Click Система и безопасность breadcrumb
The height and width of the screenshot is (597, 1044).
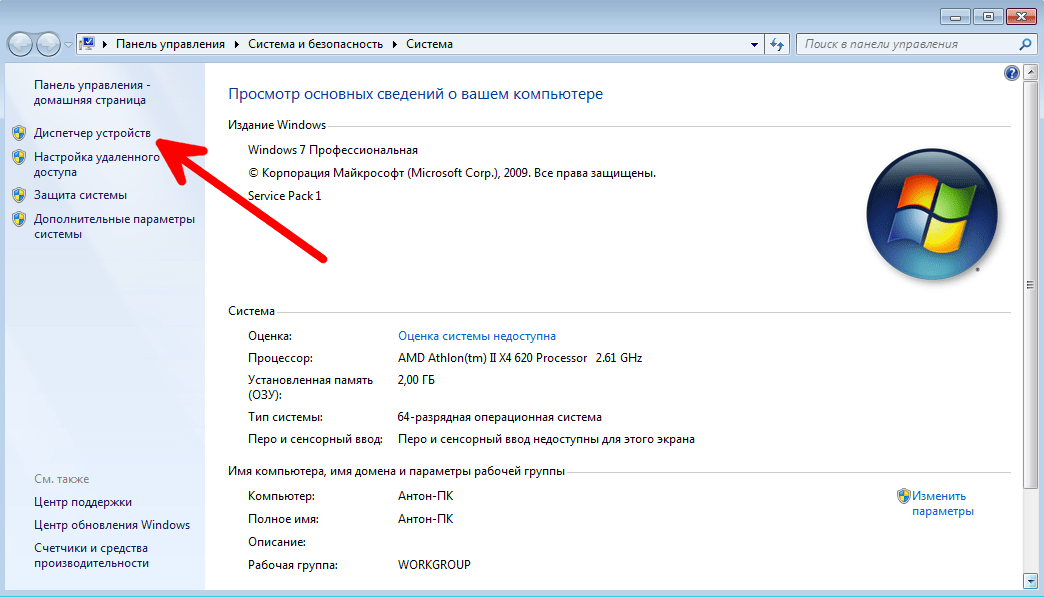[x=316, y=44]
